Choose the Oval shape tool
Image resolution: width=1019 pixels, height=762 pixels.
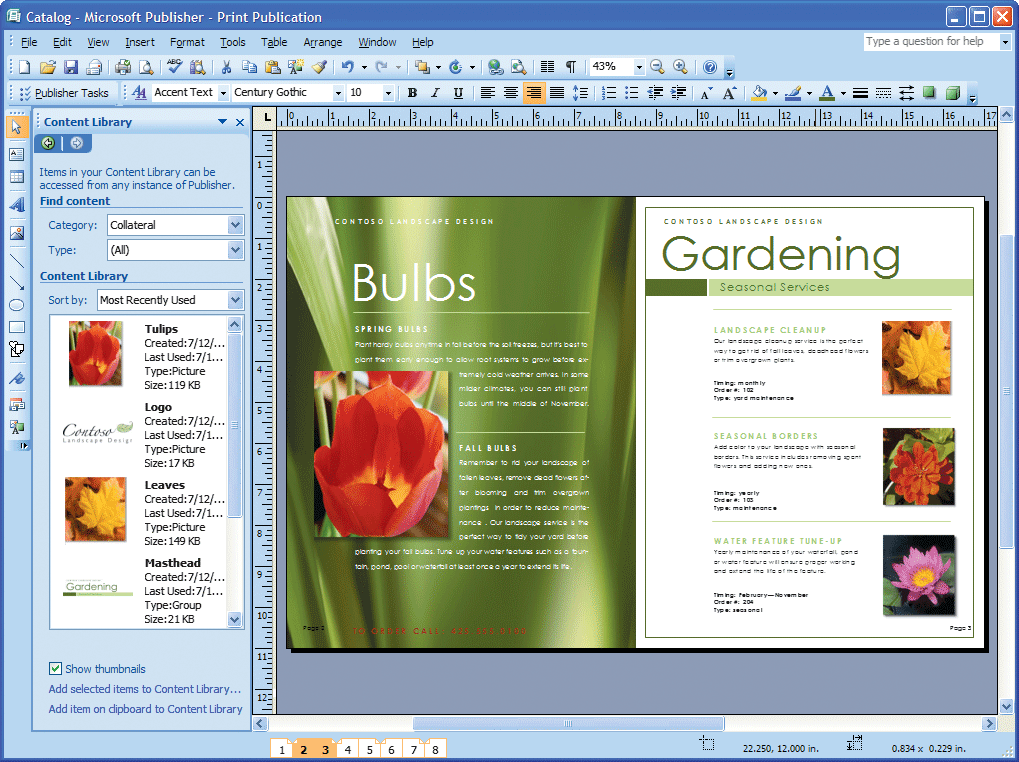(16, 304)
